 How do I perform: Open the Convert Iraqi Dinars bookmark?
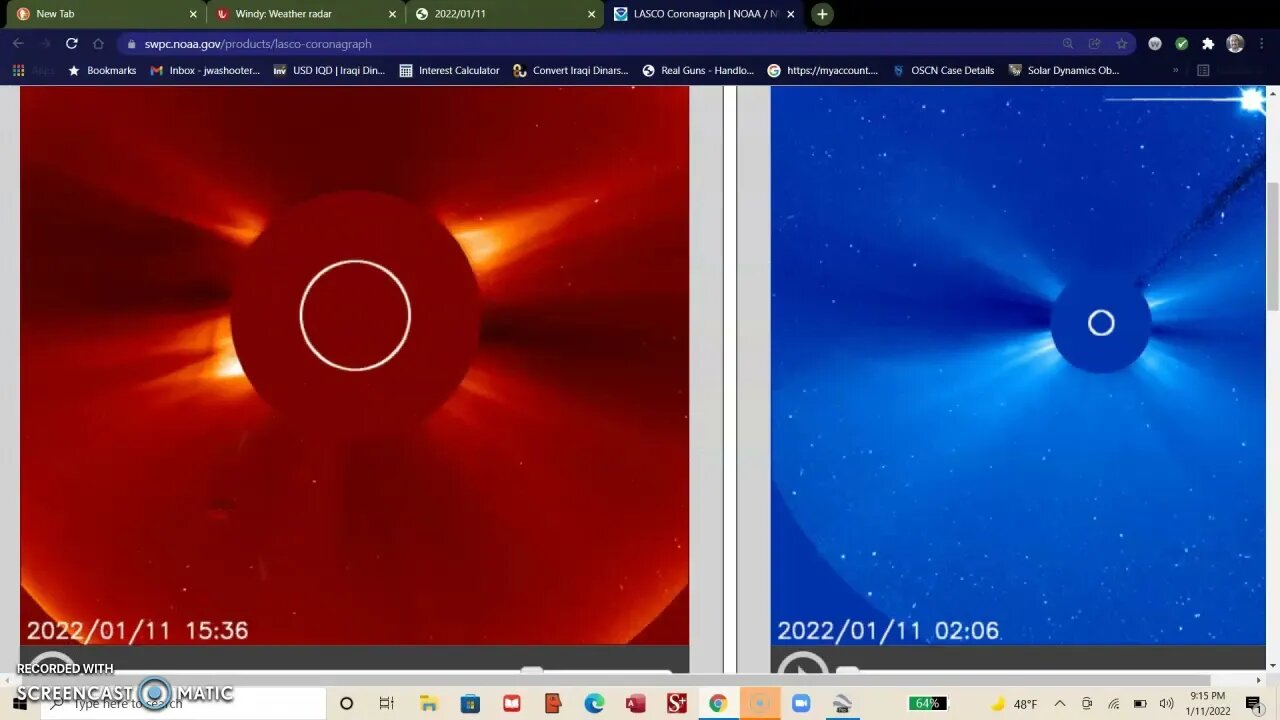571,71
